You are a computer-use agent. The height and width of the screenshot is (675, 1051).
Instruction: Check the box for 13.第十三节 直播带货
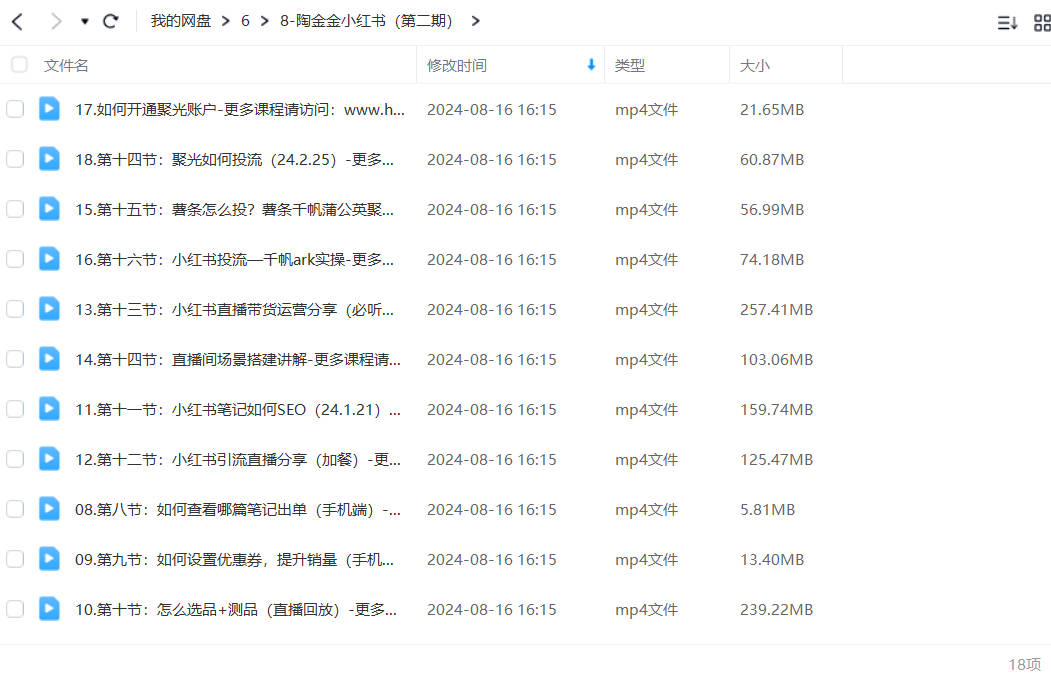coord(15,309)
